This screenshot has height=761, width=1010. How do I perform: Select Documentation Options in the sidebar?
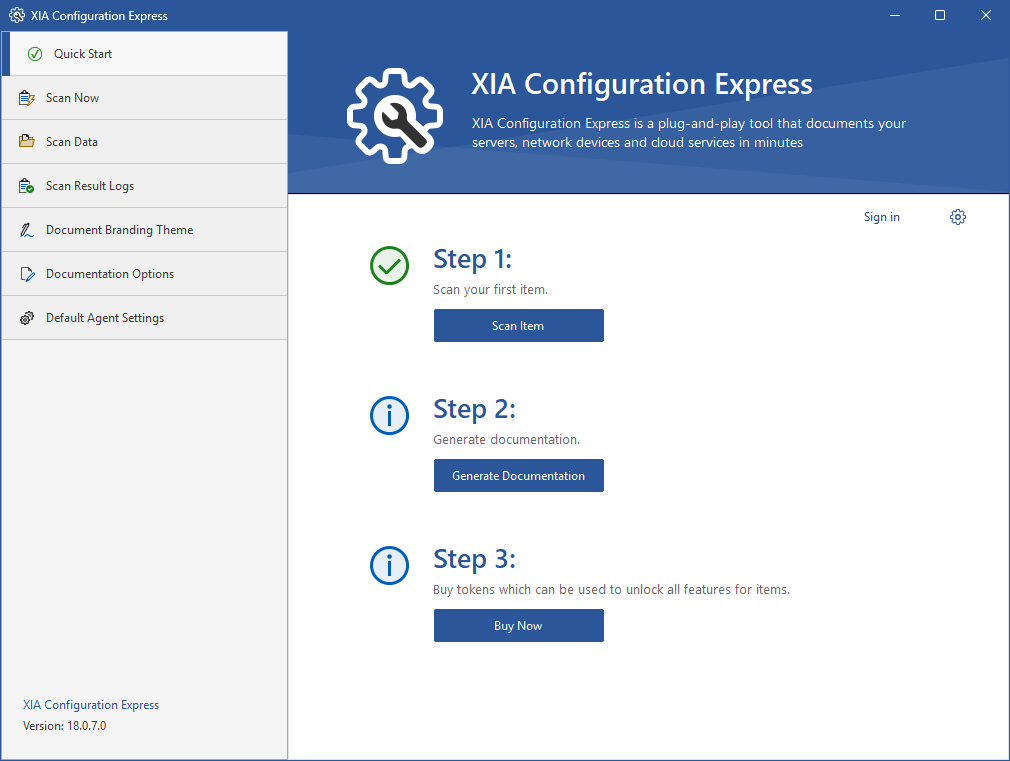click(110, 274)
